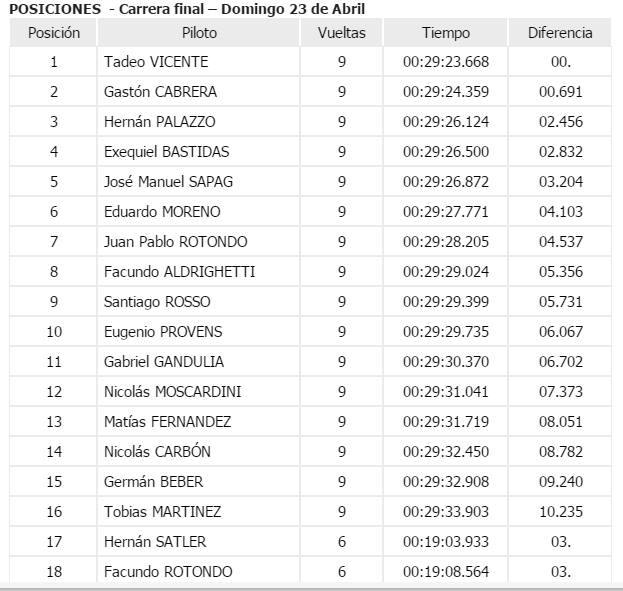
Task: Click the Vueltas column header
Action: (x=341, y=33)
